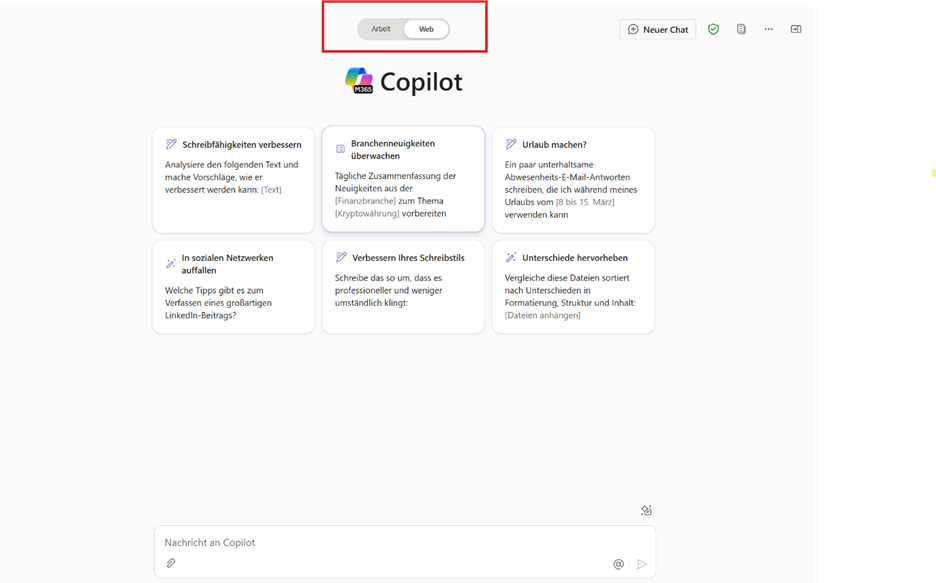Click magic wand icon on In sozialen Netzwerken

tap(170, 263)
